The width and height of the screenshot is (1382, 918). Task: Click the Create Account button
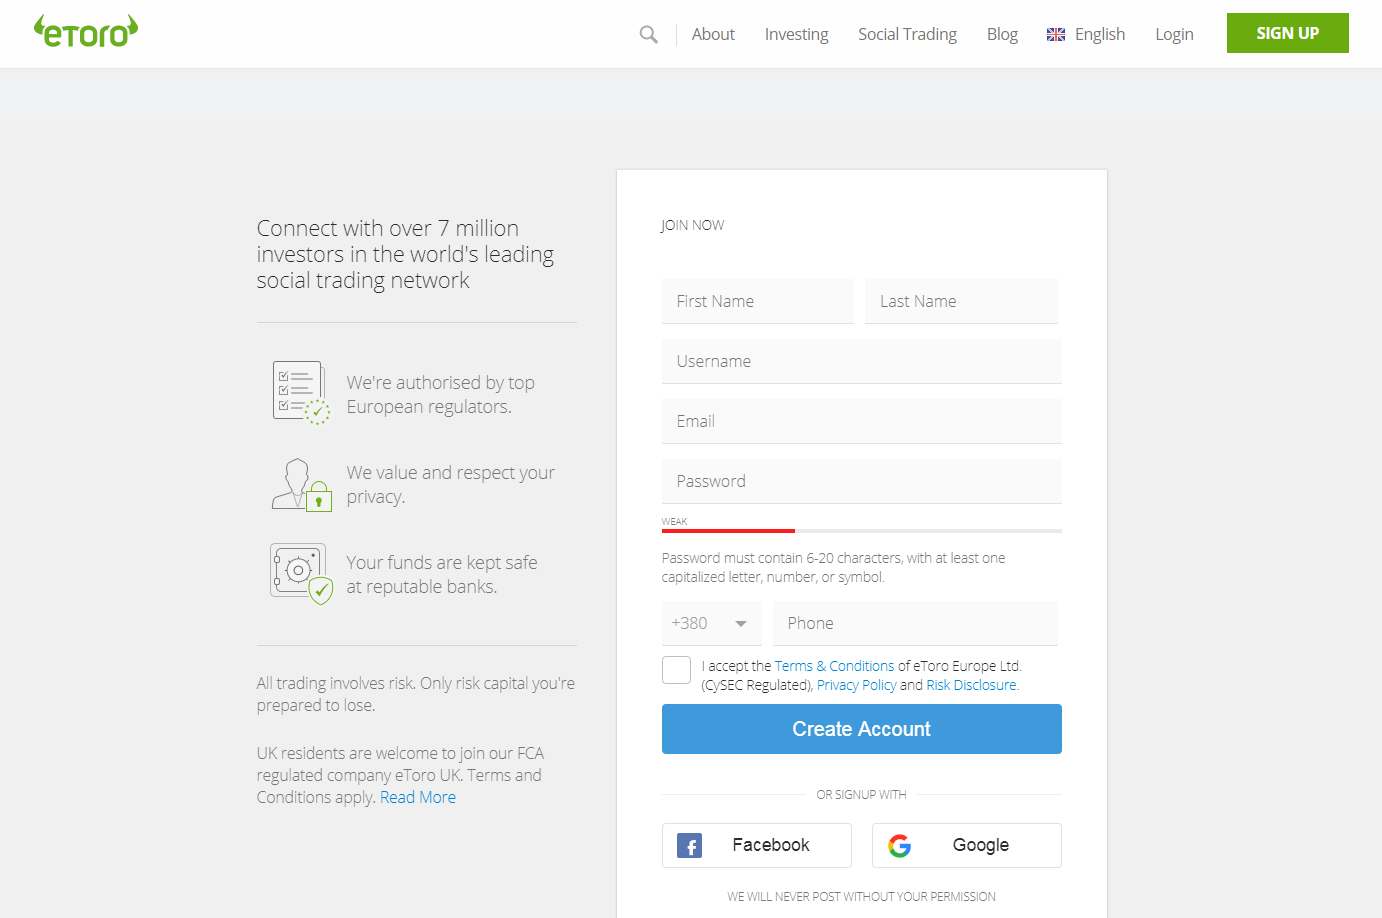862,729
